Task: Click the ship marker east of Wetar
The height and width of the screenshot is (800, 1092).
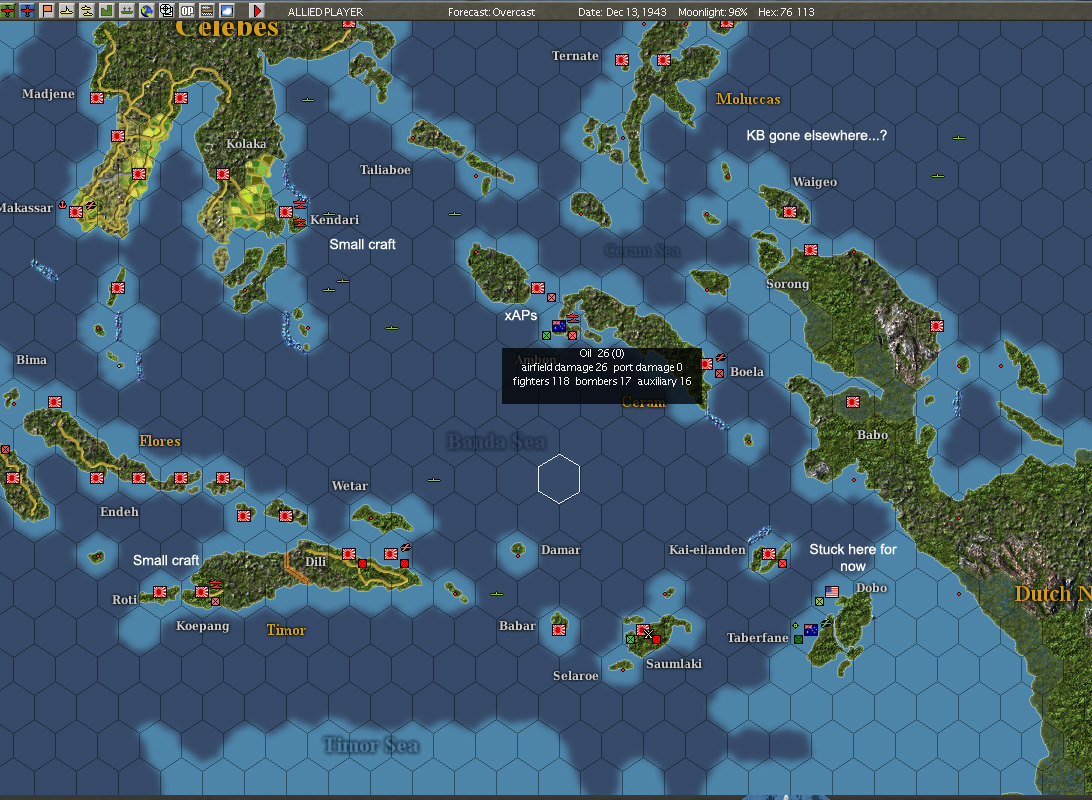Action: pyautogui.click(x=434, y=480)
